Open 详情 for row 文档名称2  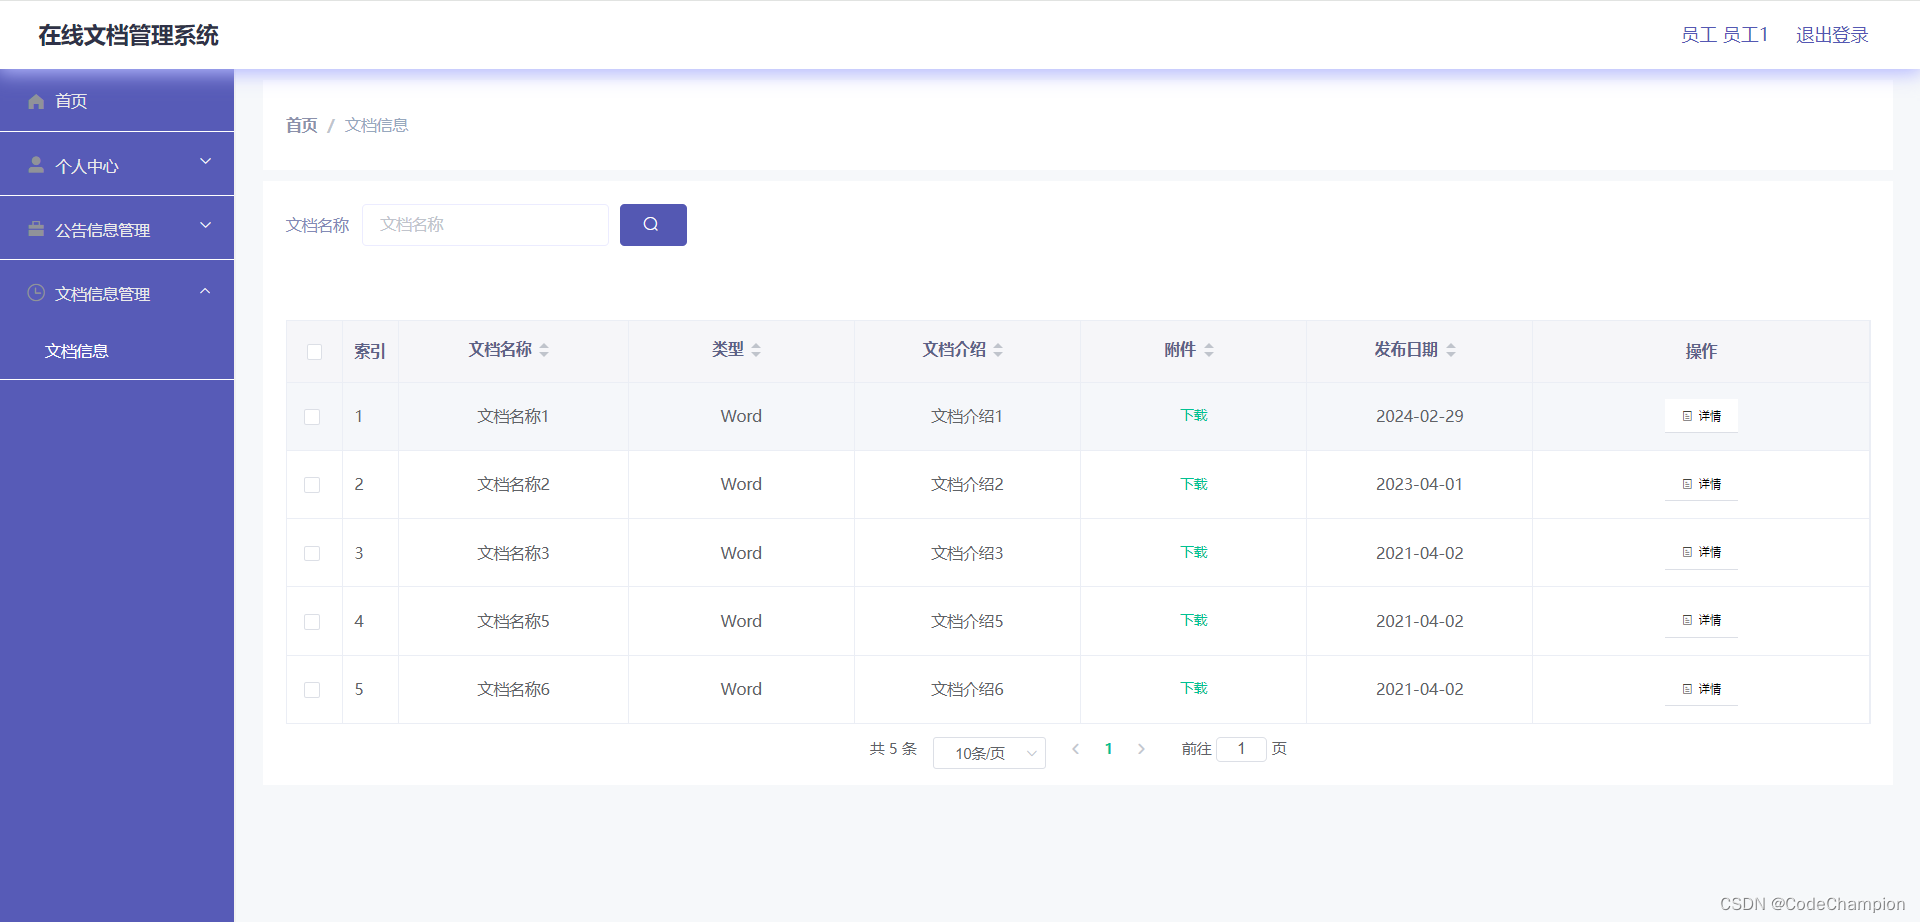[1701, 484]
